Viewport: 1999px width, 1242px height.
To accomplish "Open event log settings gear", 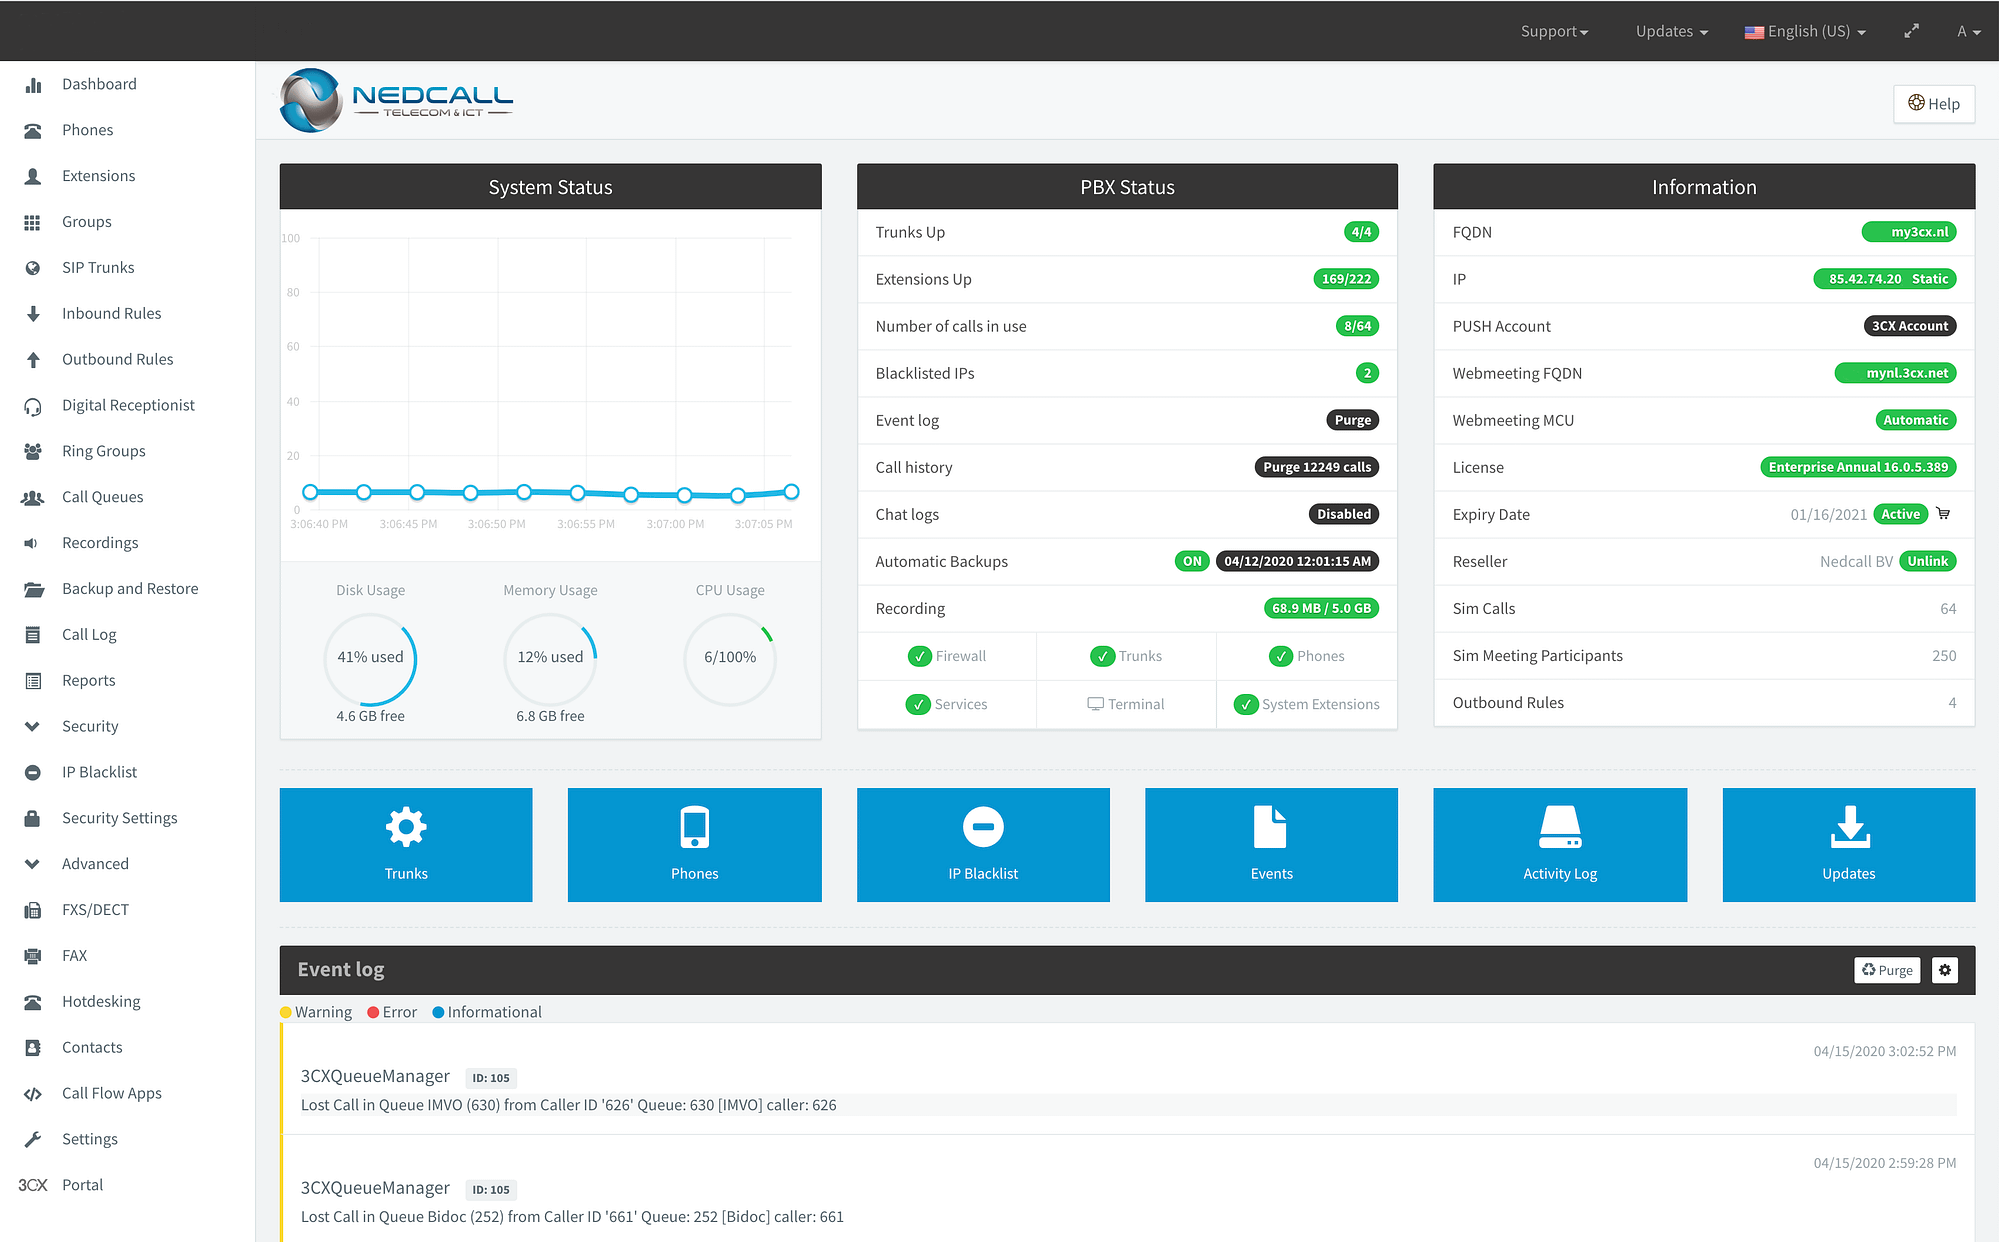I will (x=1944, y=970).
